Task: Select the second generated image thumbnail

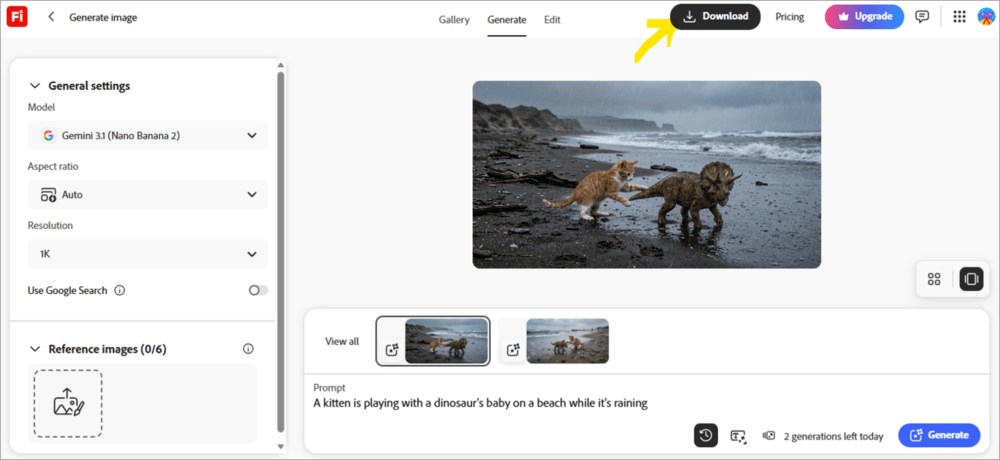Action: point(568,341)
